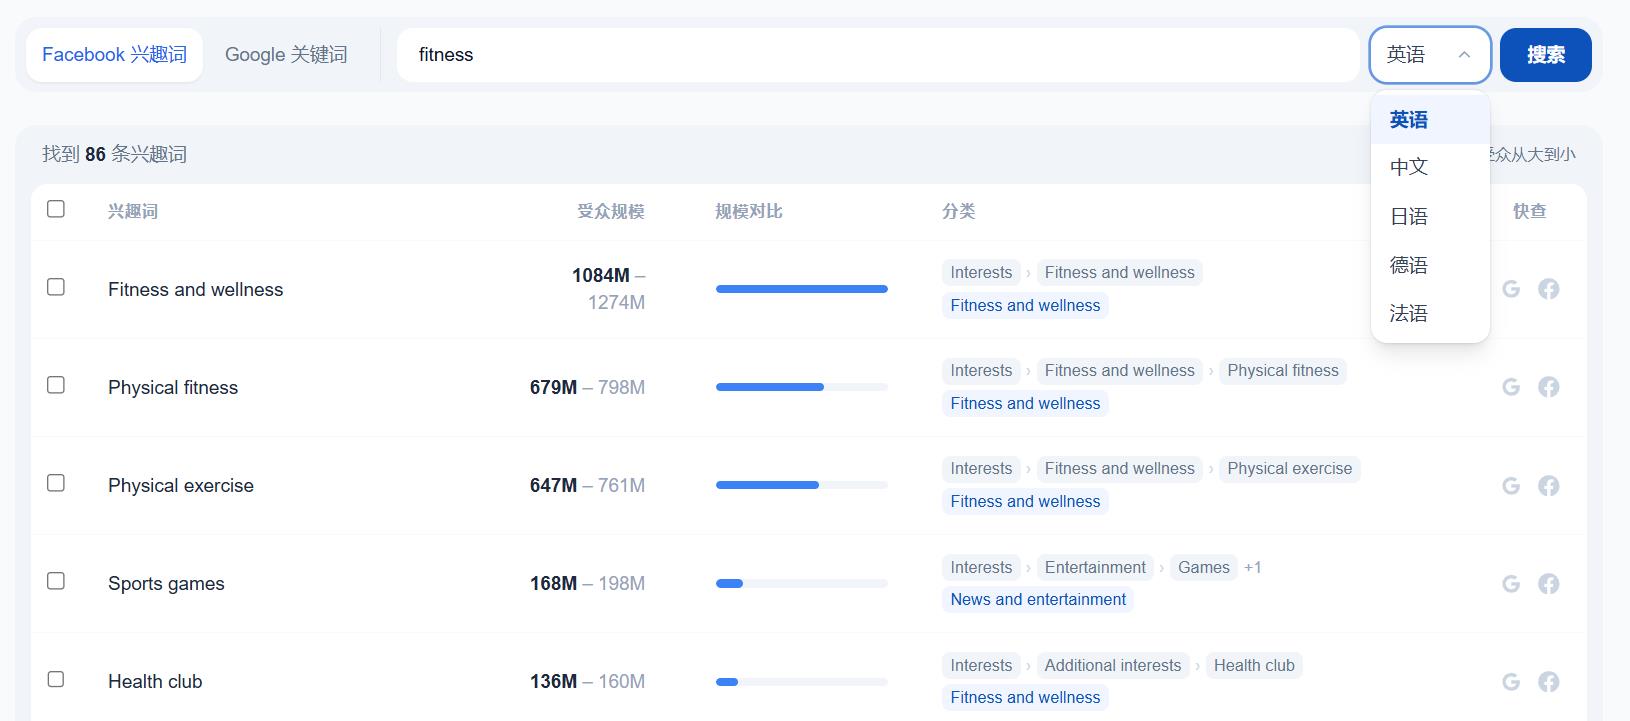Click the 快查 column header

pos(1530,211)
